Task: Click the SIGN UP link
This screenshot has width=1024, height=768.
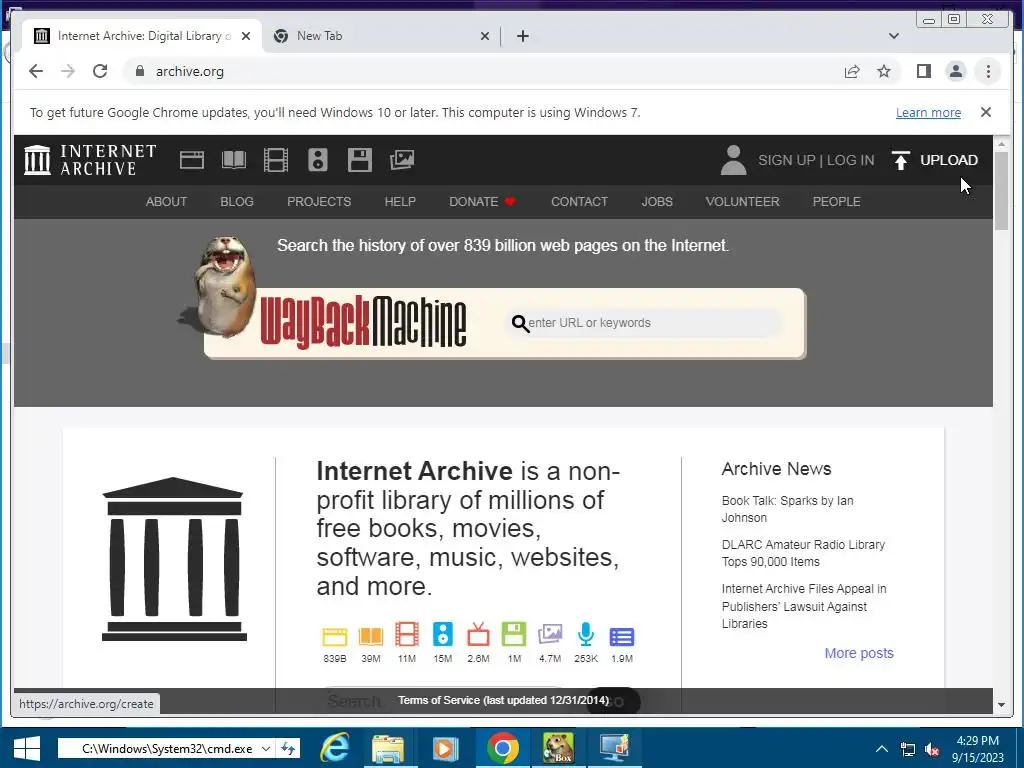Action: pyautogui.click(x=786, y=160)
